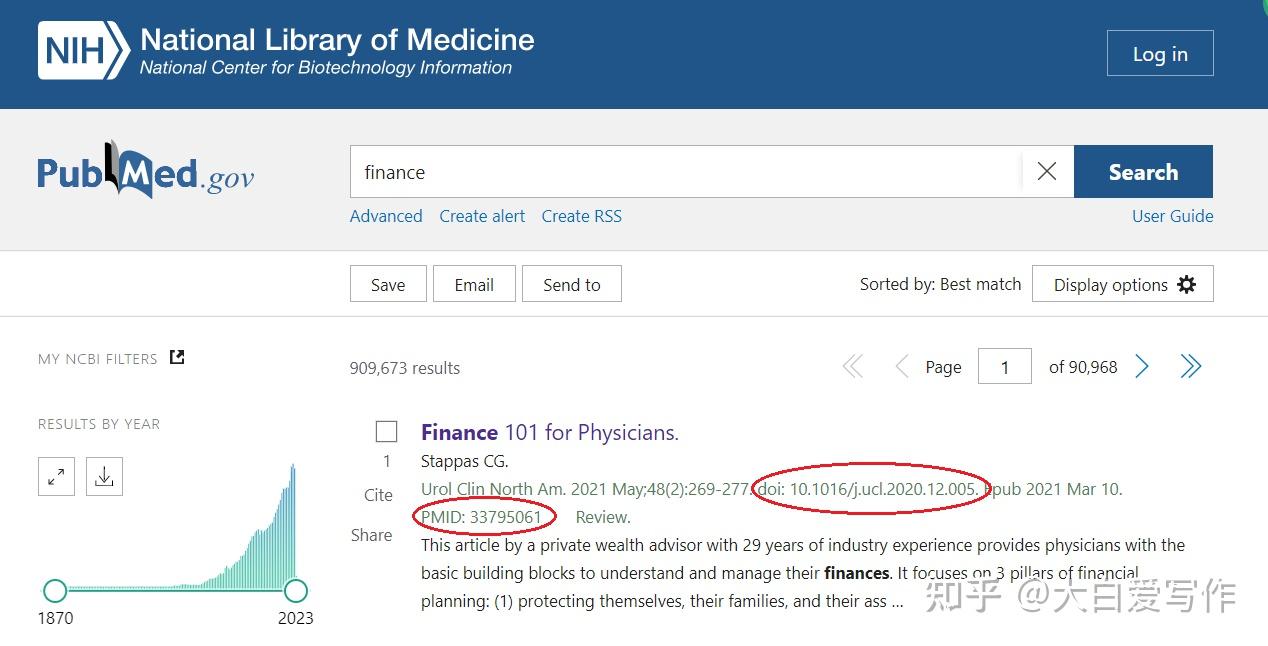Go to the next results page
Screen dimensions: 1268x646
click(1142, 366)
